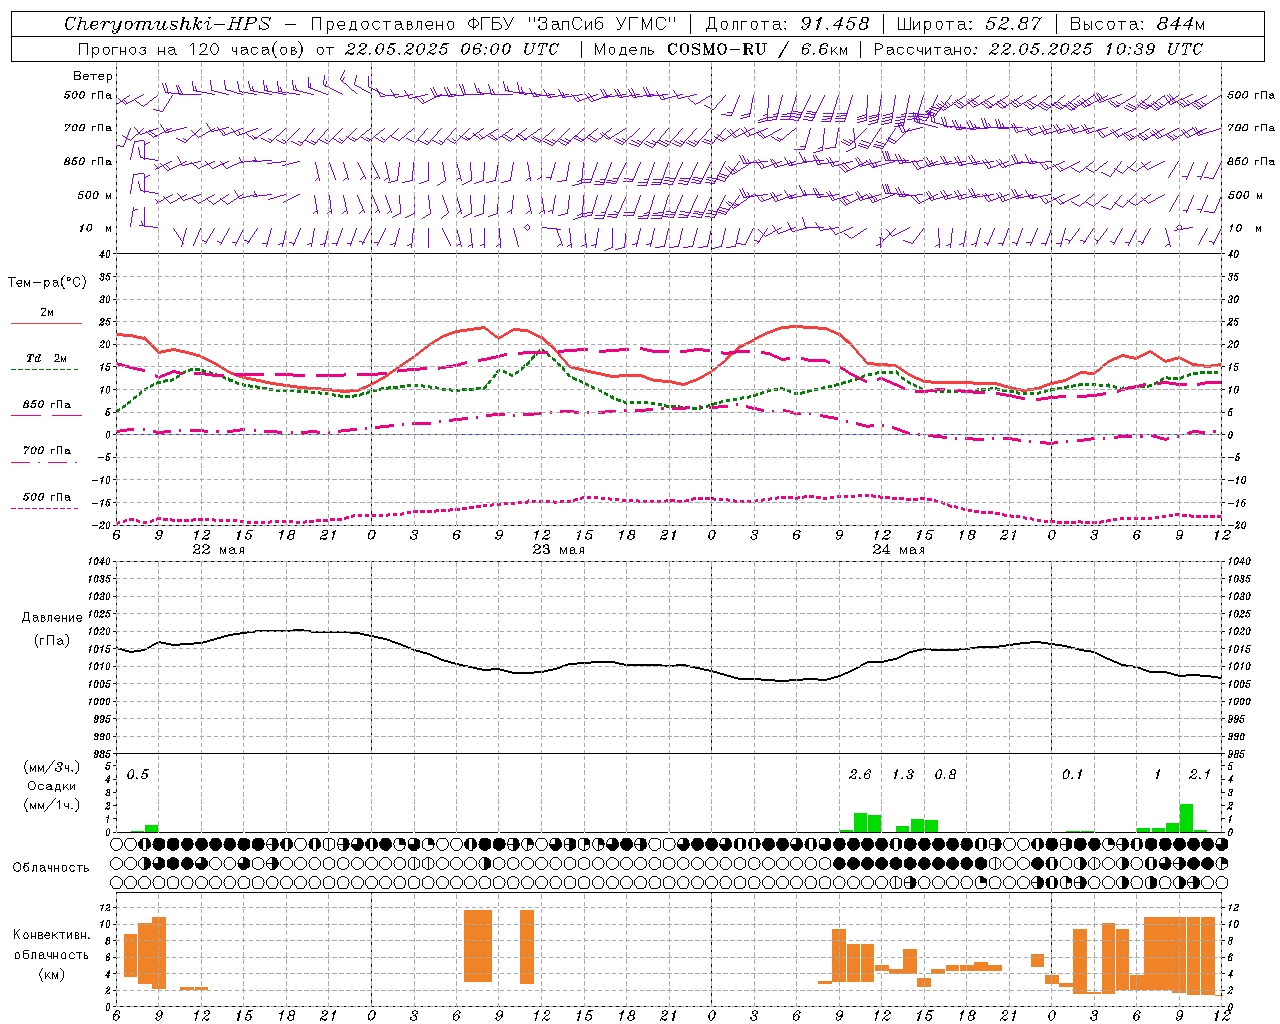1280x1024 pixels.
Task: Click the Облачность cloudiness label
Action: click(x=51, y=867)
